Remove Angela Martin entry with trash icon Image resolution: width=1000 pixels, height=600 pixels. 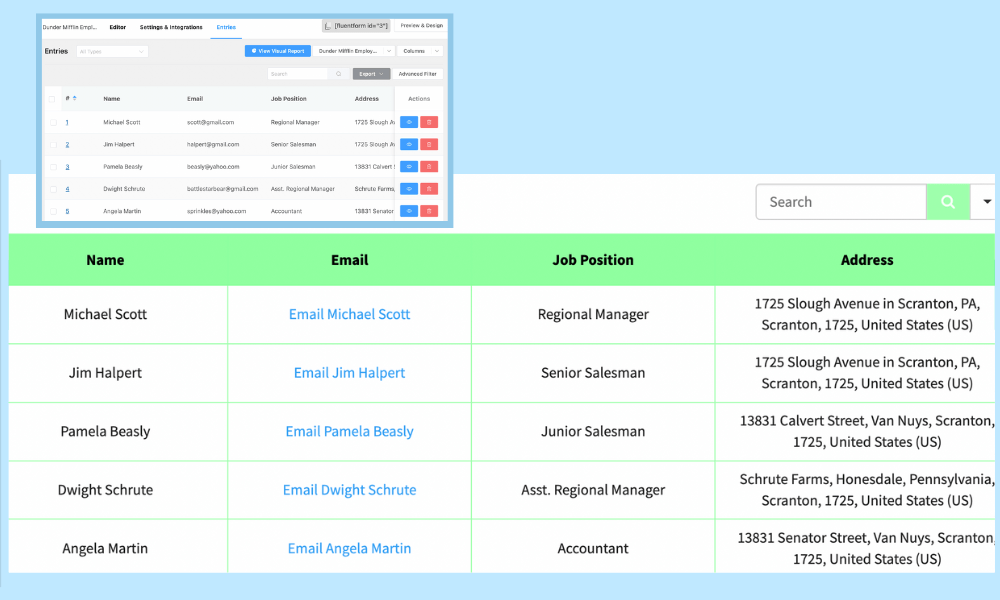[x=429, y=211]
